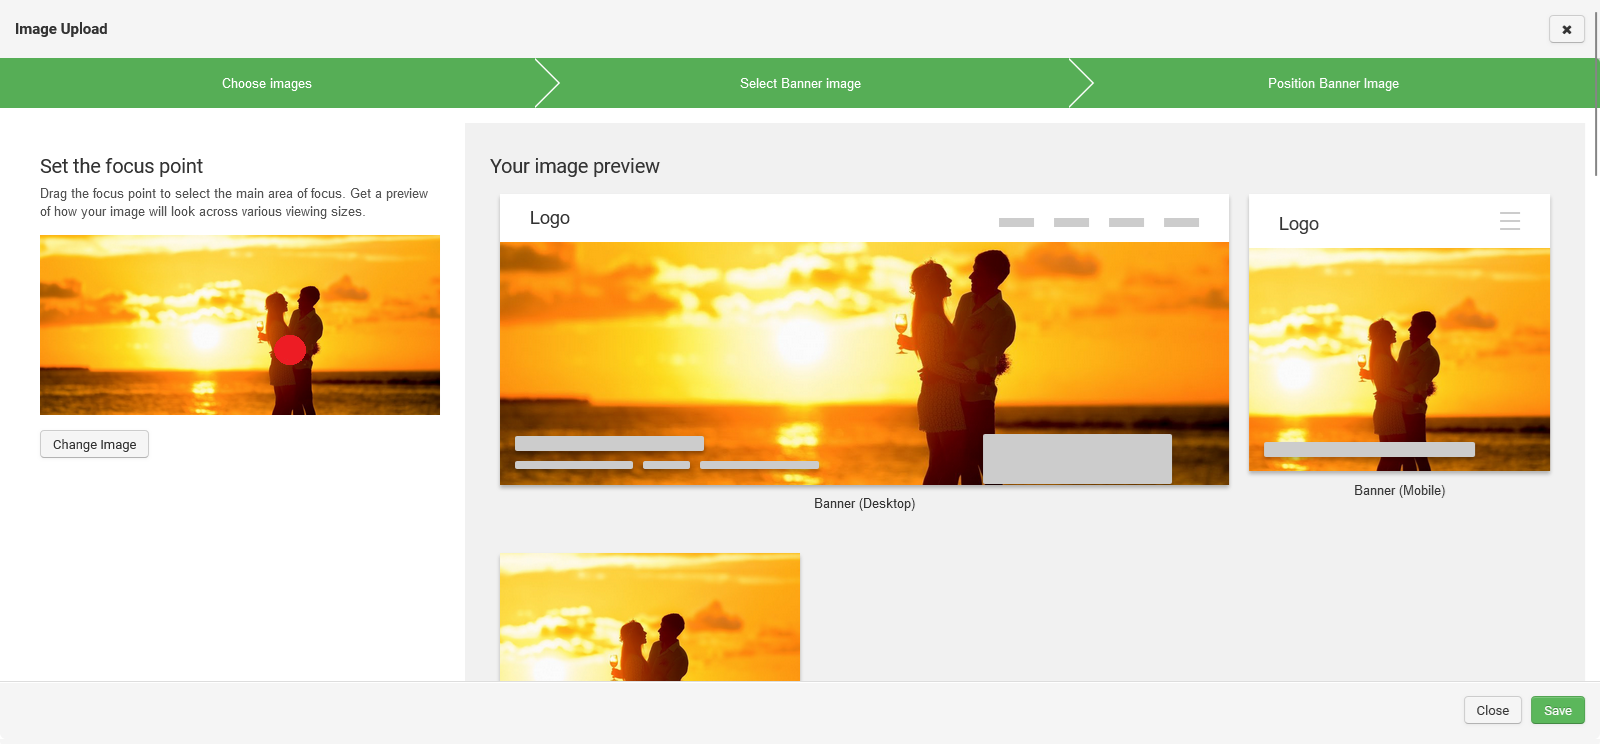Click the Close button in footer
Viewport: 1600px width, 744px height.
click(1492, 710)
